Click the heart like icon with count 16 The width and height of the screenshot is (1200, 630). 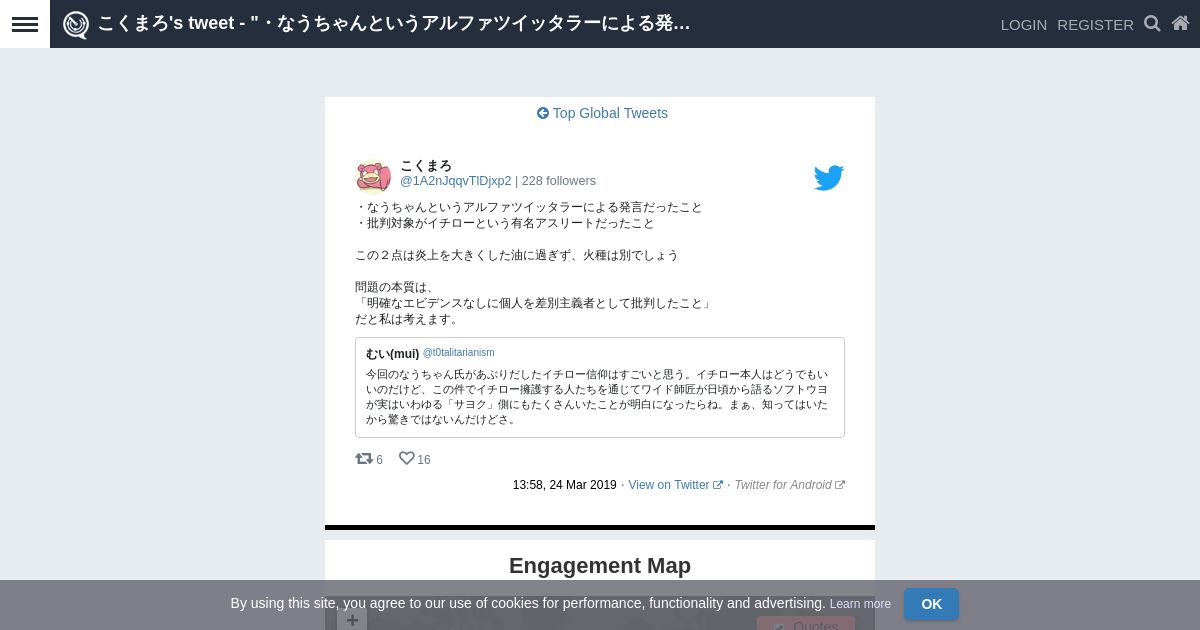pos(407,459)
